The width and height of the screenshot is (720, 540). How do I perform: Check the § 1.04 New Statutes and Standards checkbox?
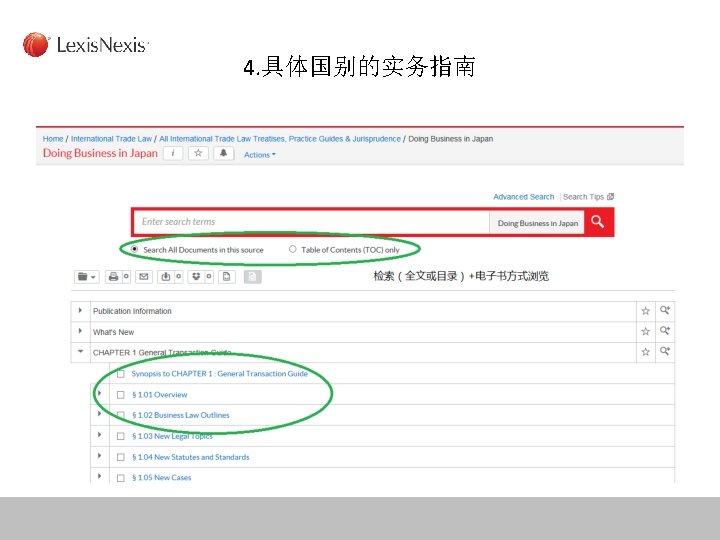[x=120, y=457]
